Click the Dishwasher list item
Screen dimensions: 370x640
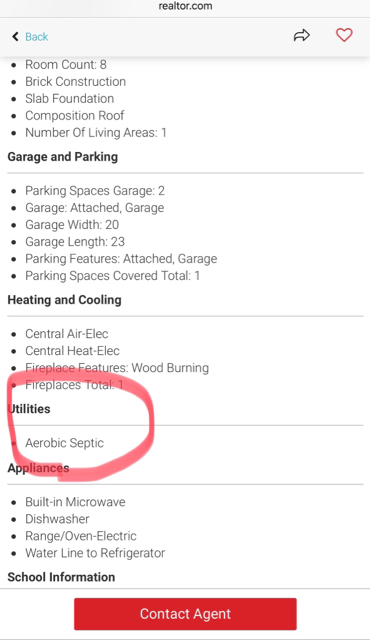[57, 519]
